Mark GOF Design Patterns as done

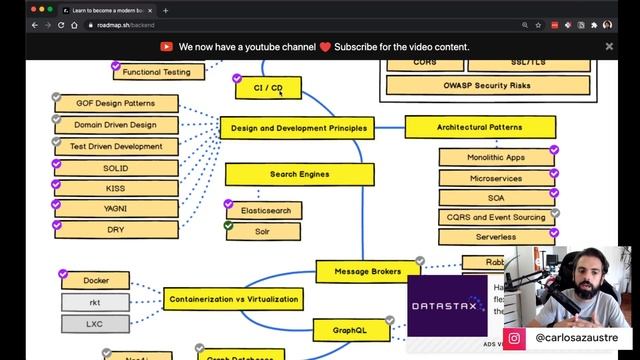coord(56,97)
